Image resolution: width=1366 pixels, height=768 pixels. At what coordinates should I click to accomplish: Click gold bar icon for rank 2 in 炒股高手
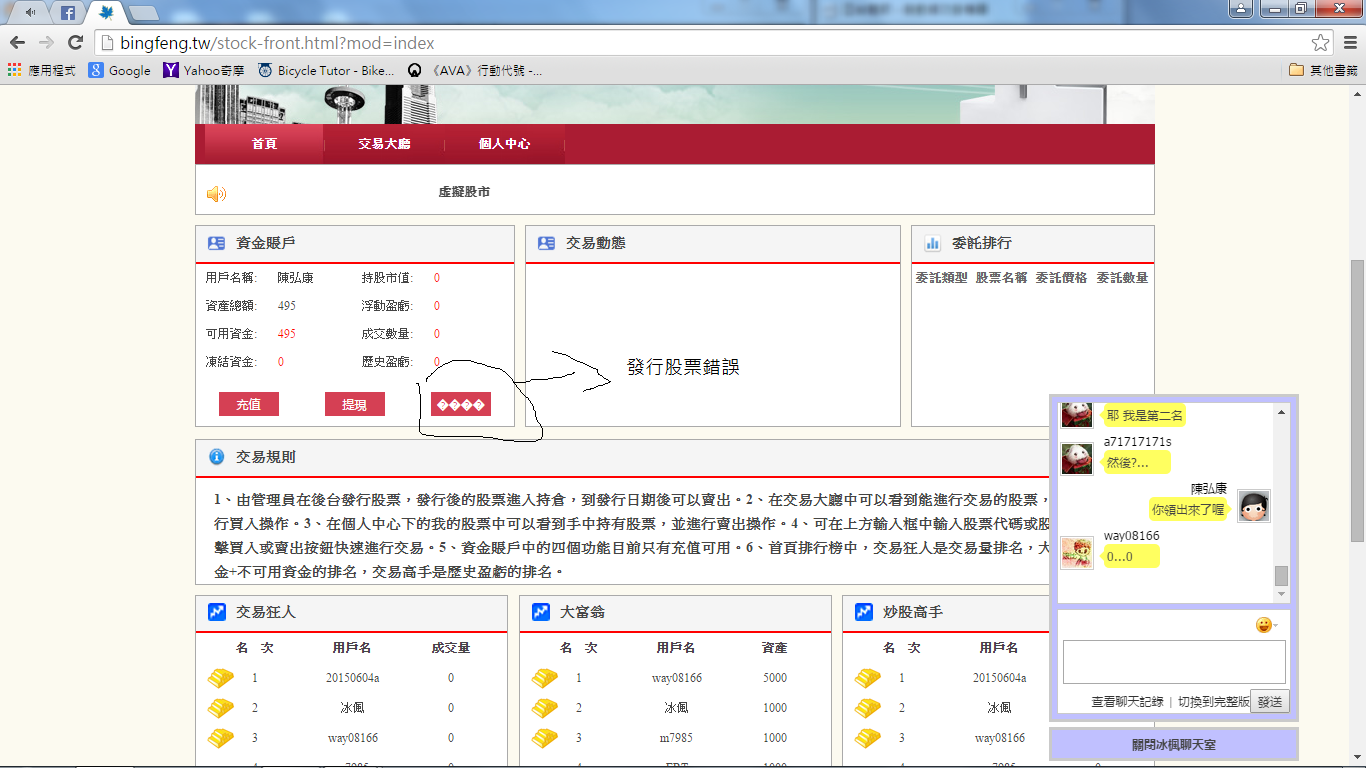(x=867, y=708)
